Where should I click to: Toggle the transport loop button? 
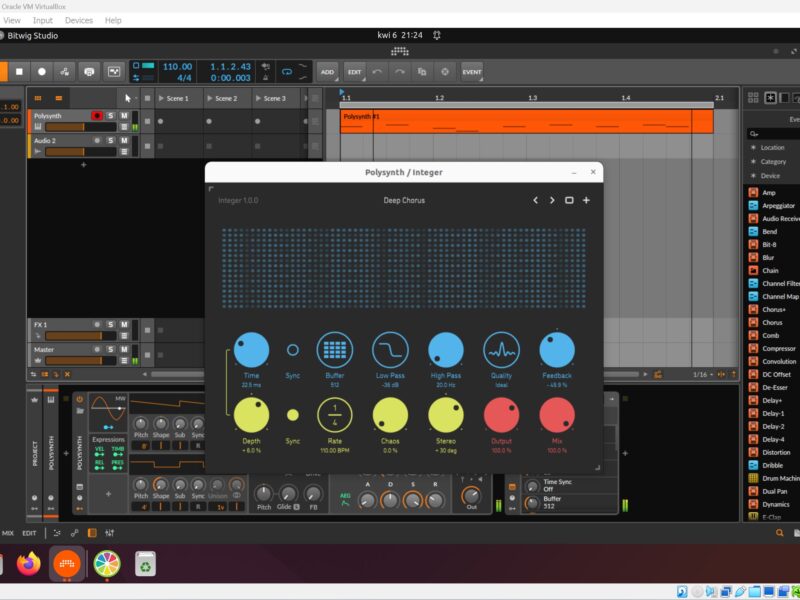[287, 72]
